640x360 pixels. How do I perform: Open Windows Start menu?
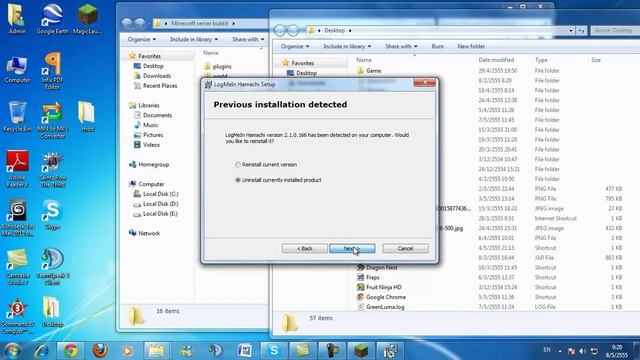[x=12, y=351]
